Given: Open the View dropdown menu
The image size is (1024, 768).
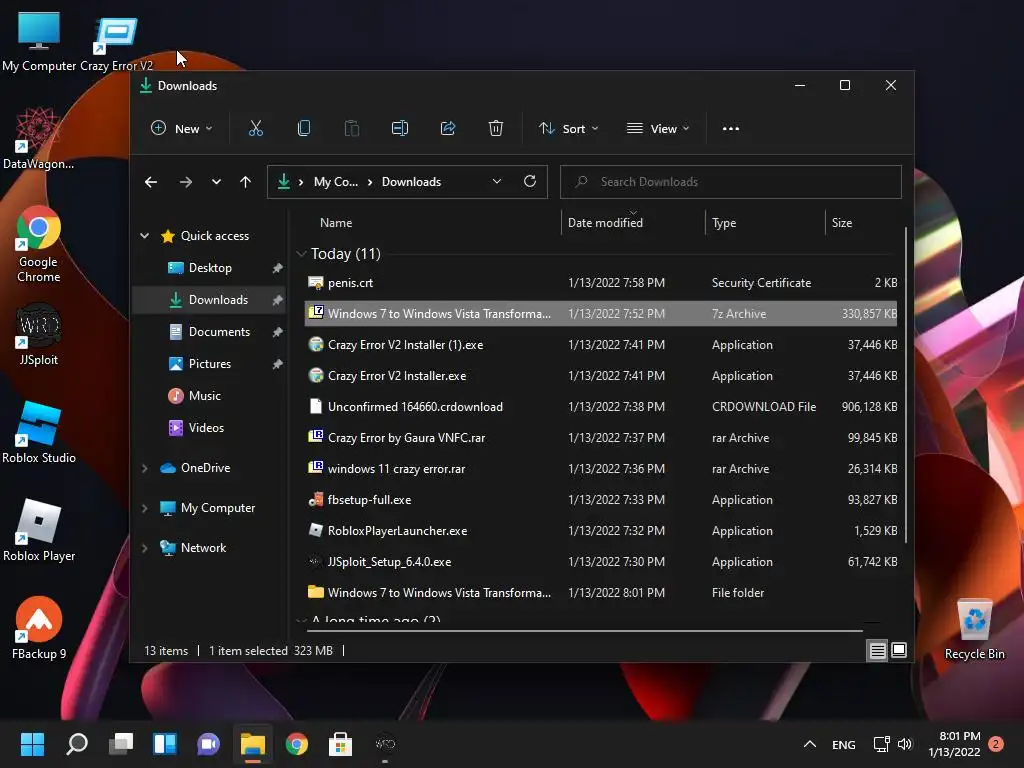Looking at the screenshot, I should click(x=658, y=129).
